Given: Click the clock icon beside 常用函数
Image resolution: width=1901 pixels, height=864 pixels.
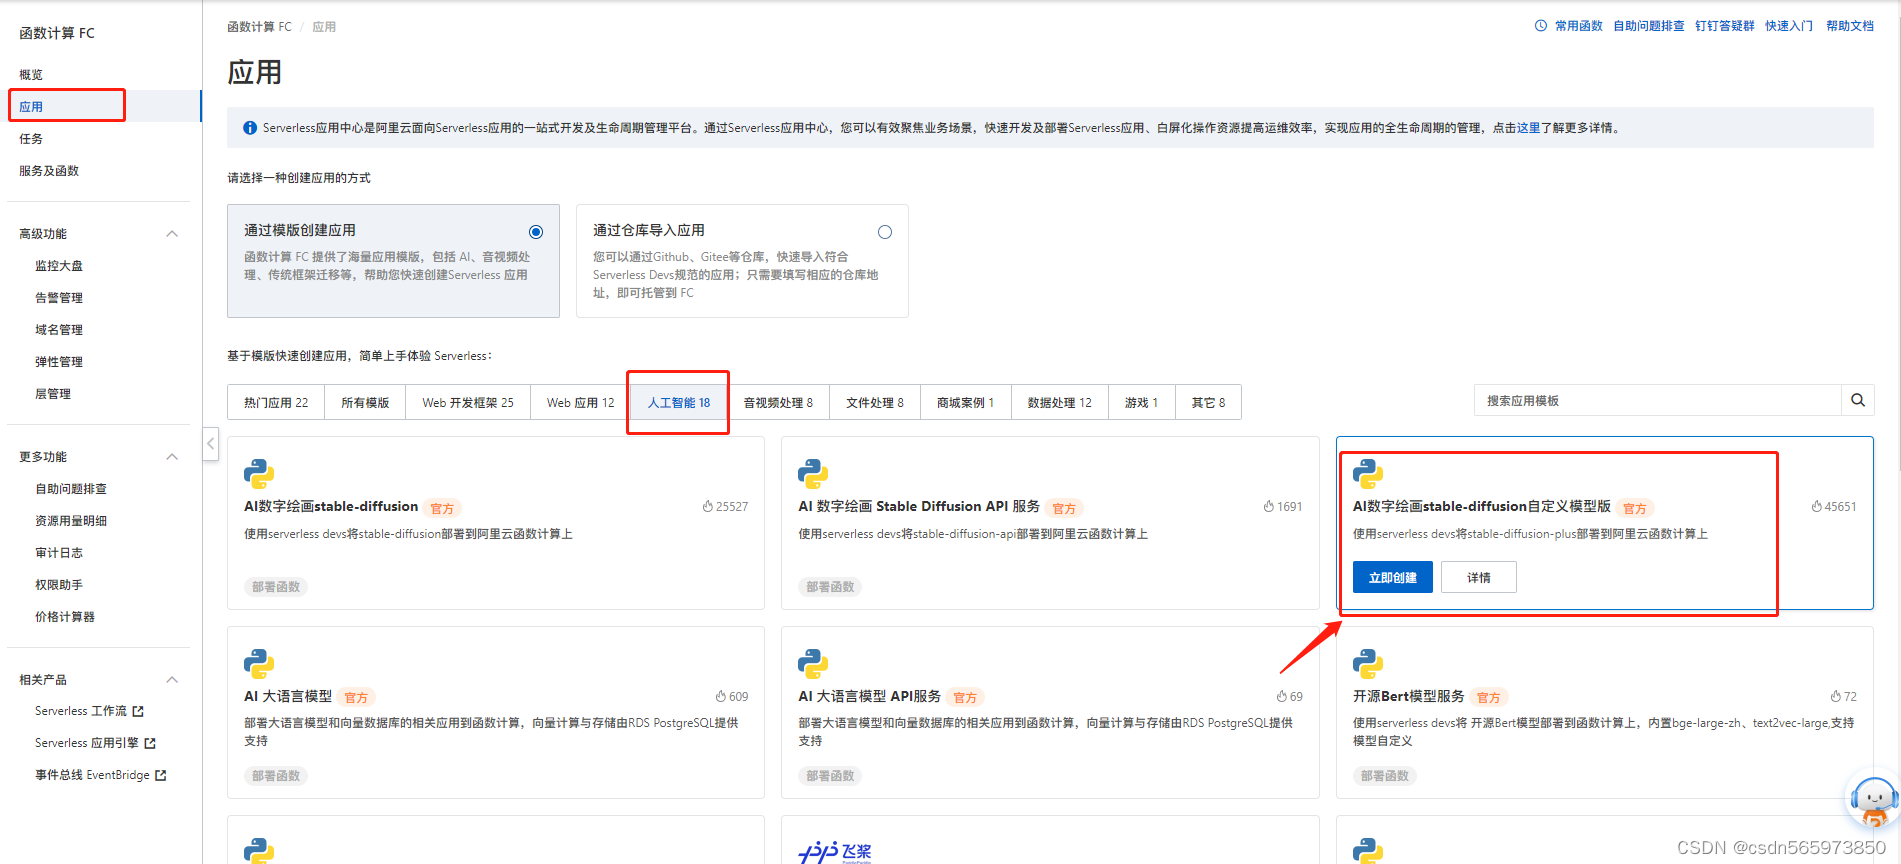Looking at the screenshot, I should point(1541,26).
